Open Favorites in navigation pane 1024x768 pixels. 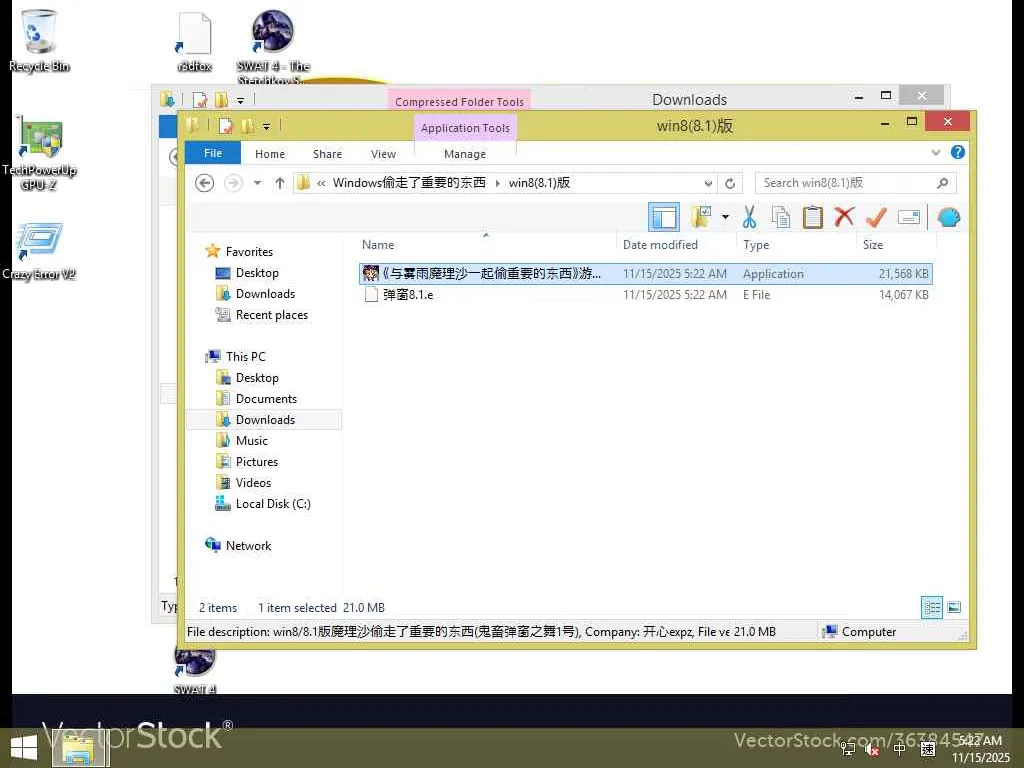249,251
